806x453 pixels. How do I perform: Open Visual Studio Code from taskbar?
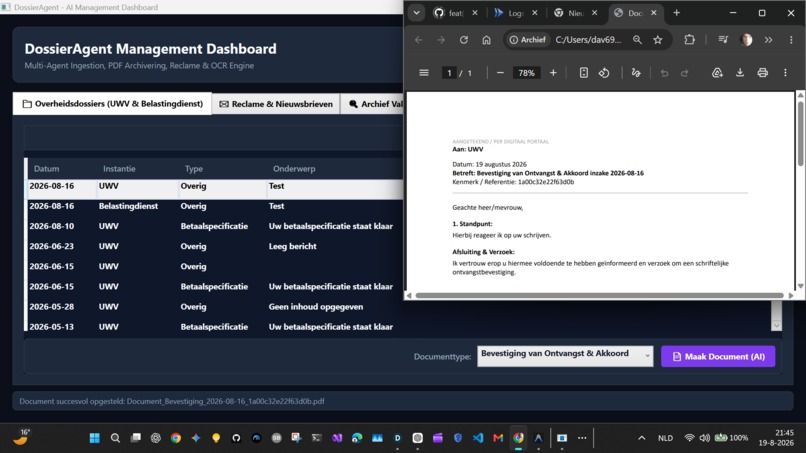(478, 438)
